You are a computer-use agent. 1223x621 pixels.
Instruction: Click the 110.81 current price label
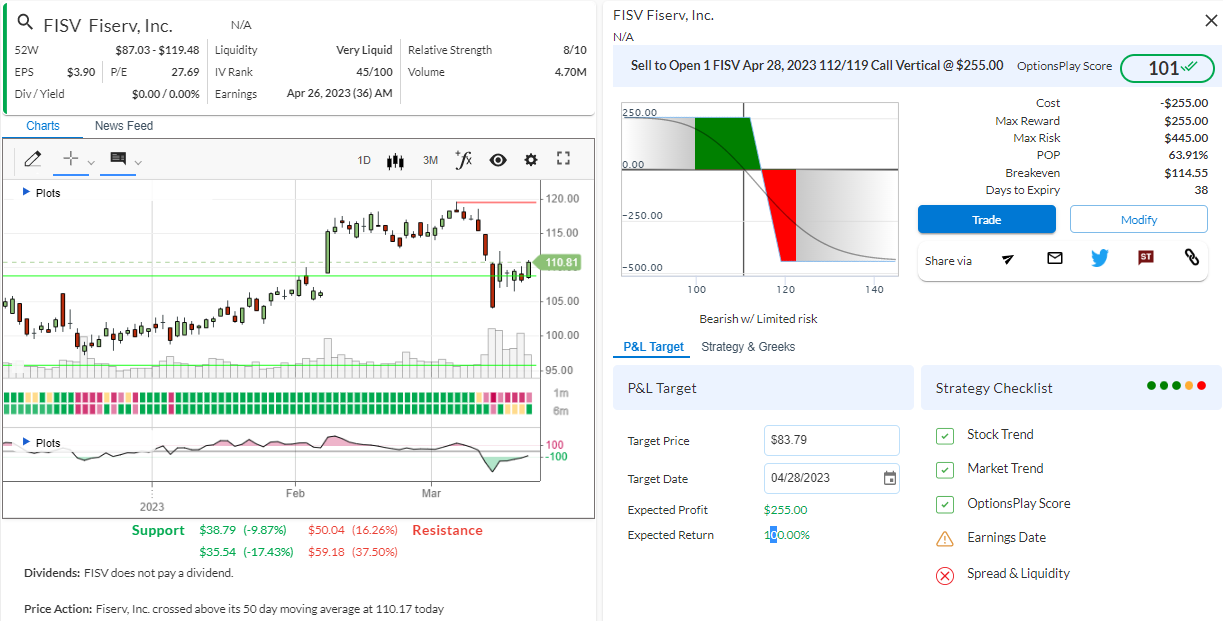(x=558, y=263)
